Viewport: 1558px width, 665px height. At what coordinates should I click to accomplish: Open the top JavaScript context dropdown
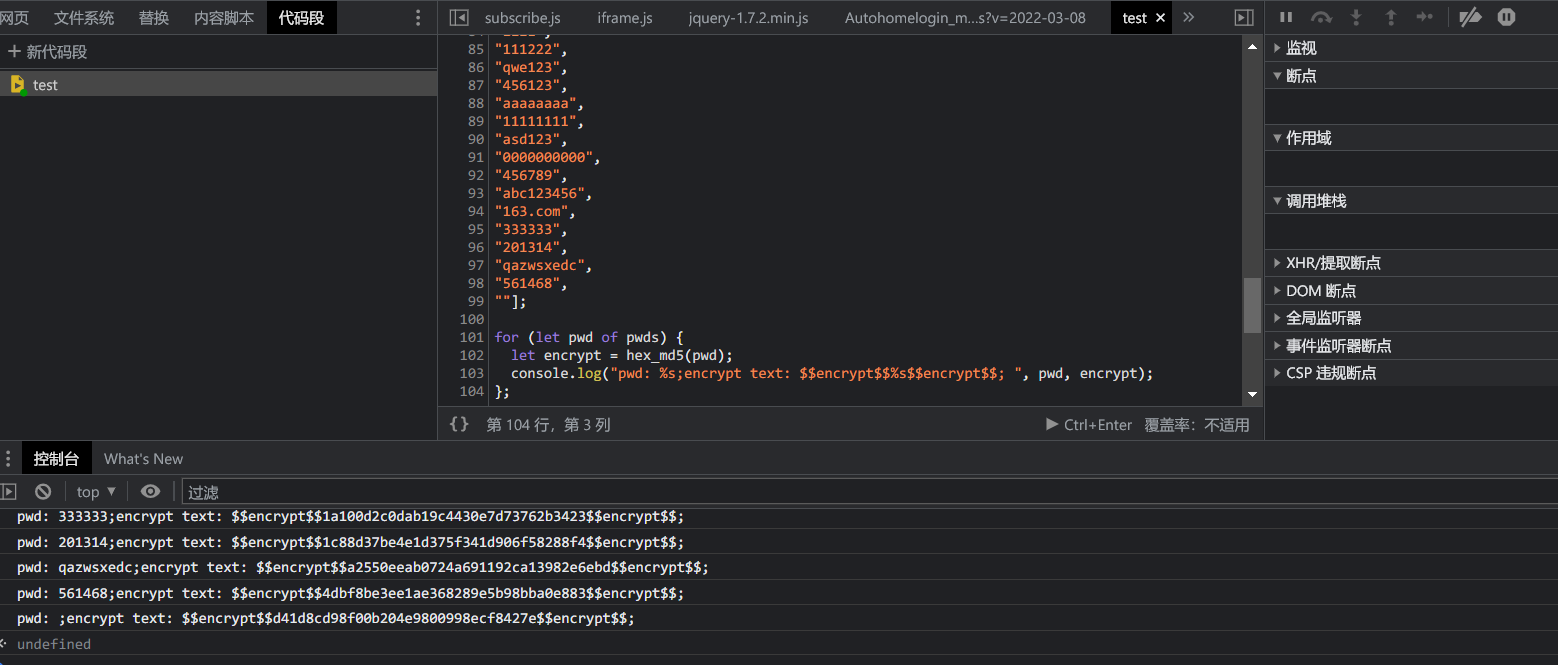coord(96,491)
